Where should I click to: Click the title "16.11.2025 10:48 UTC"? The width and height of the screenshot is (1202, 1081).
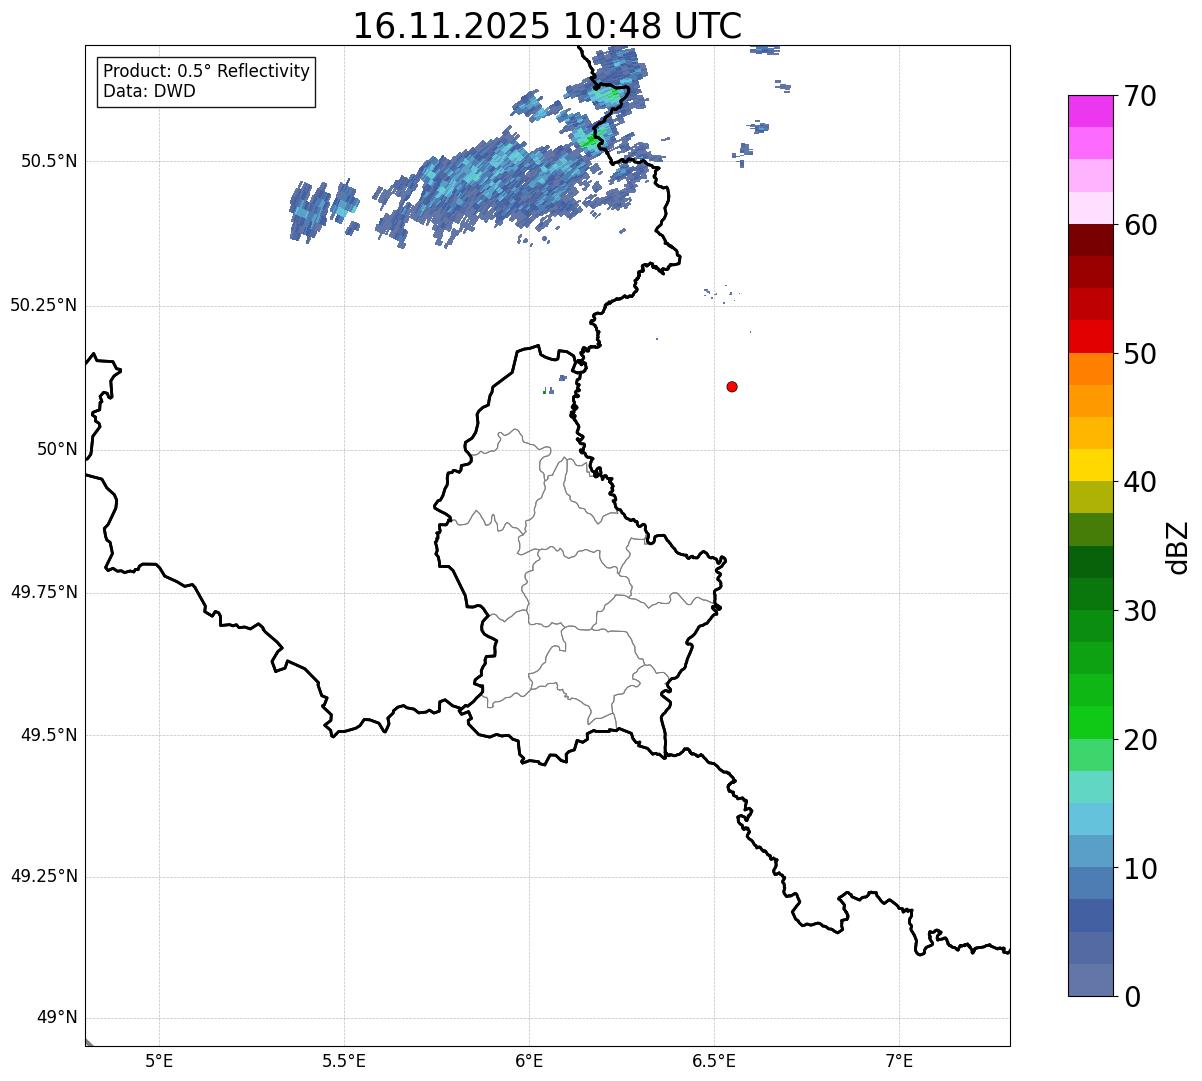click(547, 26)
